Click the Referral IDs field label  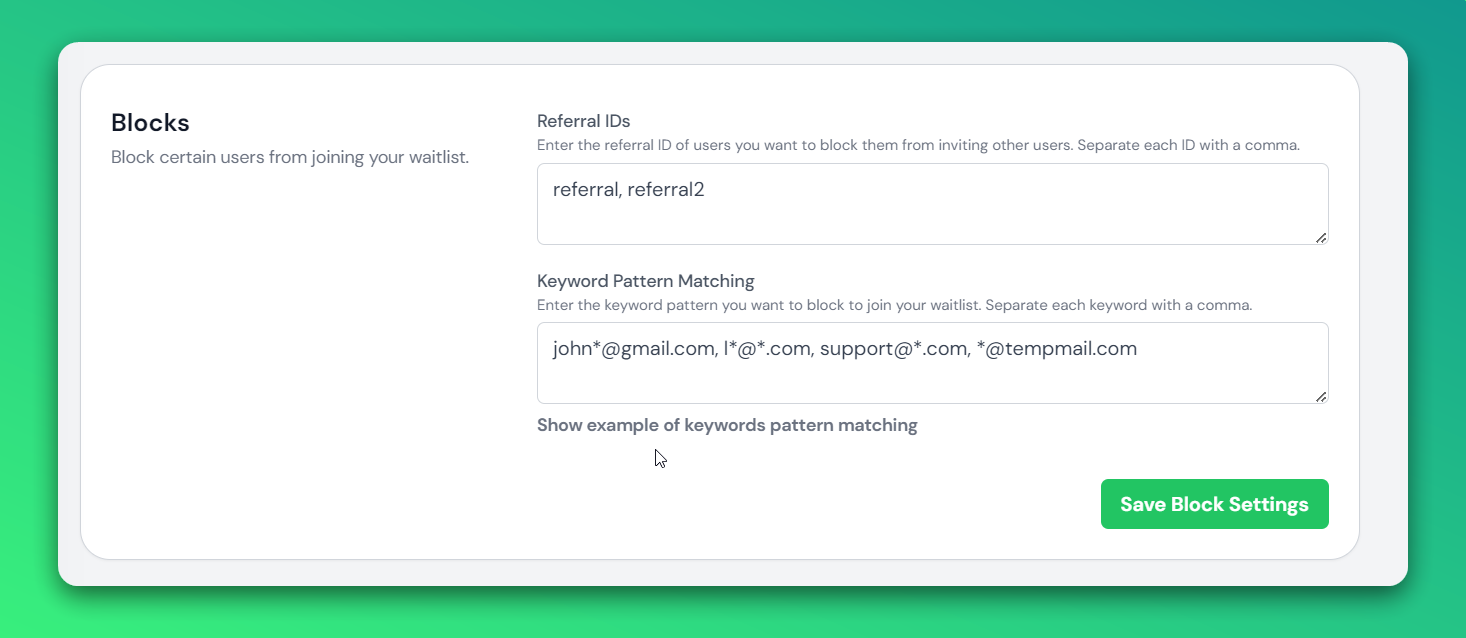(x=584, y=121)
